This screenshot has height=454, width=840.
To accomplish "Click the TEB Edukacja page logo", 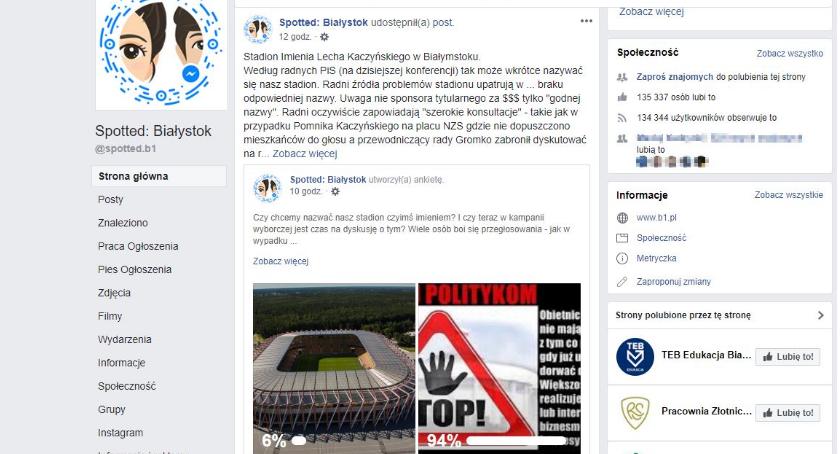I will click(x=635, y=356).
